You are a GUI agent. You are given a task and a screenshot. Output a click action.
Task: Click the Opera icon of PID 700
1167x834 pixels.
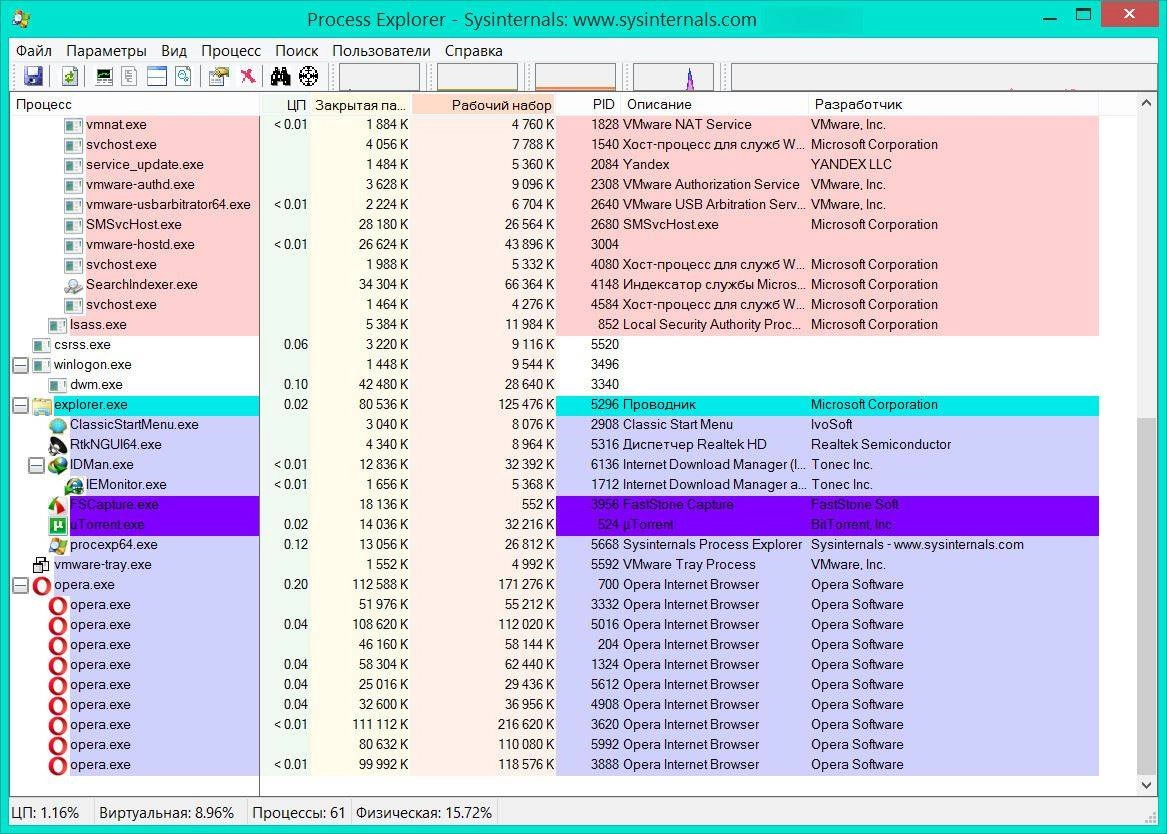(42, 585)
